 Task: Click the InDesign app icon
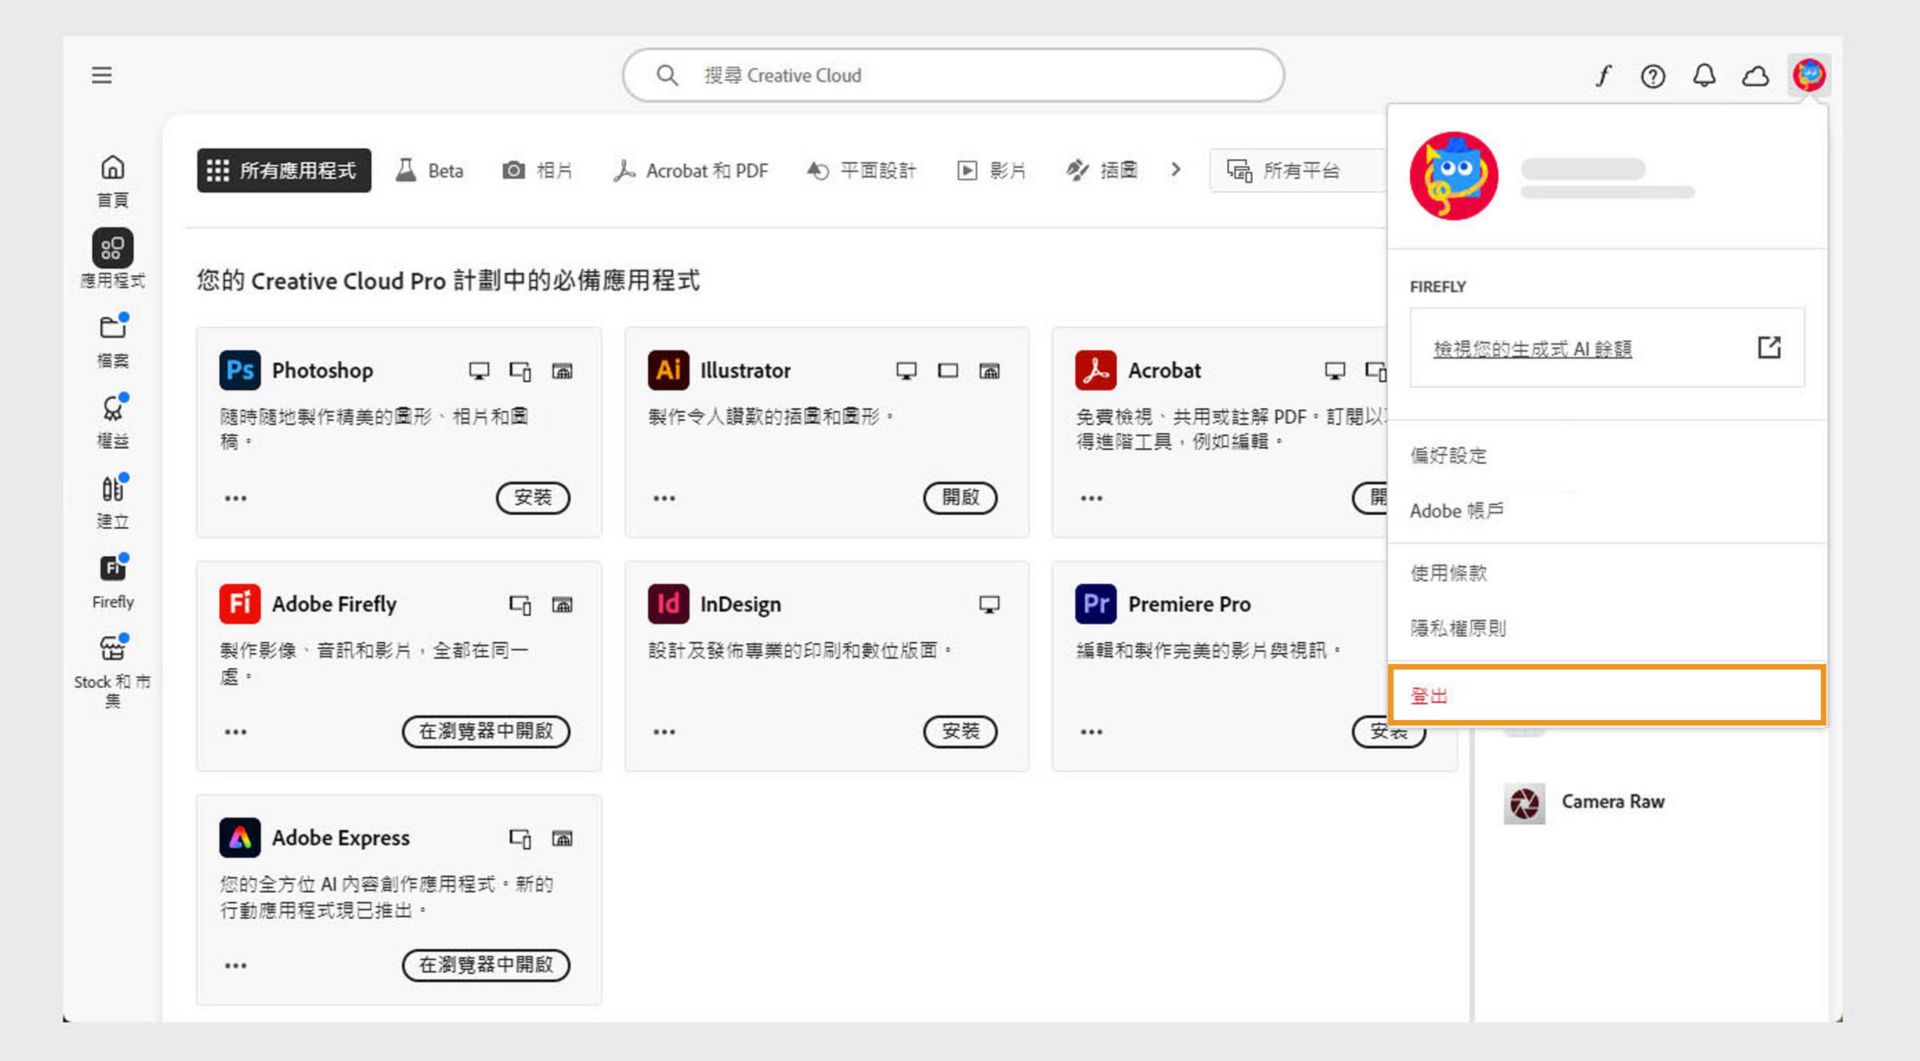pos(668,604)
